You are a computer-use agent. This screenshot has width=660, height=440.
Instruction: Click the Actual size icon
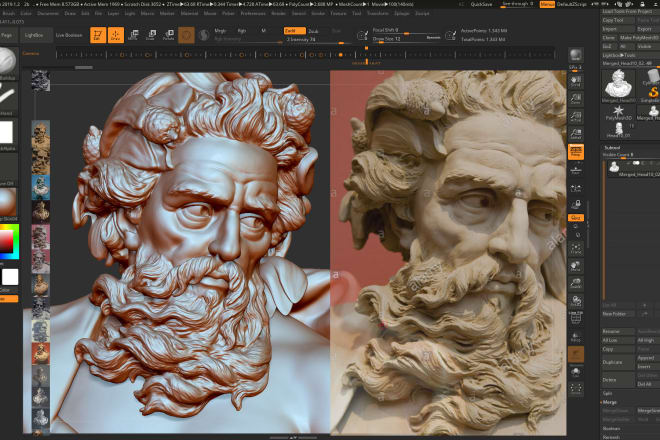tap(576, 117)
